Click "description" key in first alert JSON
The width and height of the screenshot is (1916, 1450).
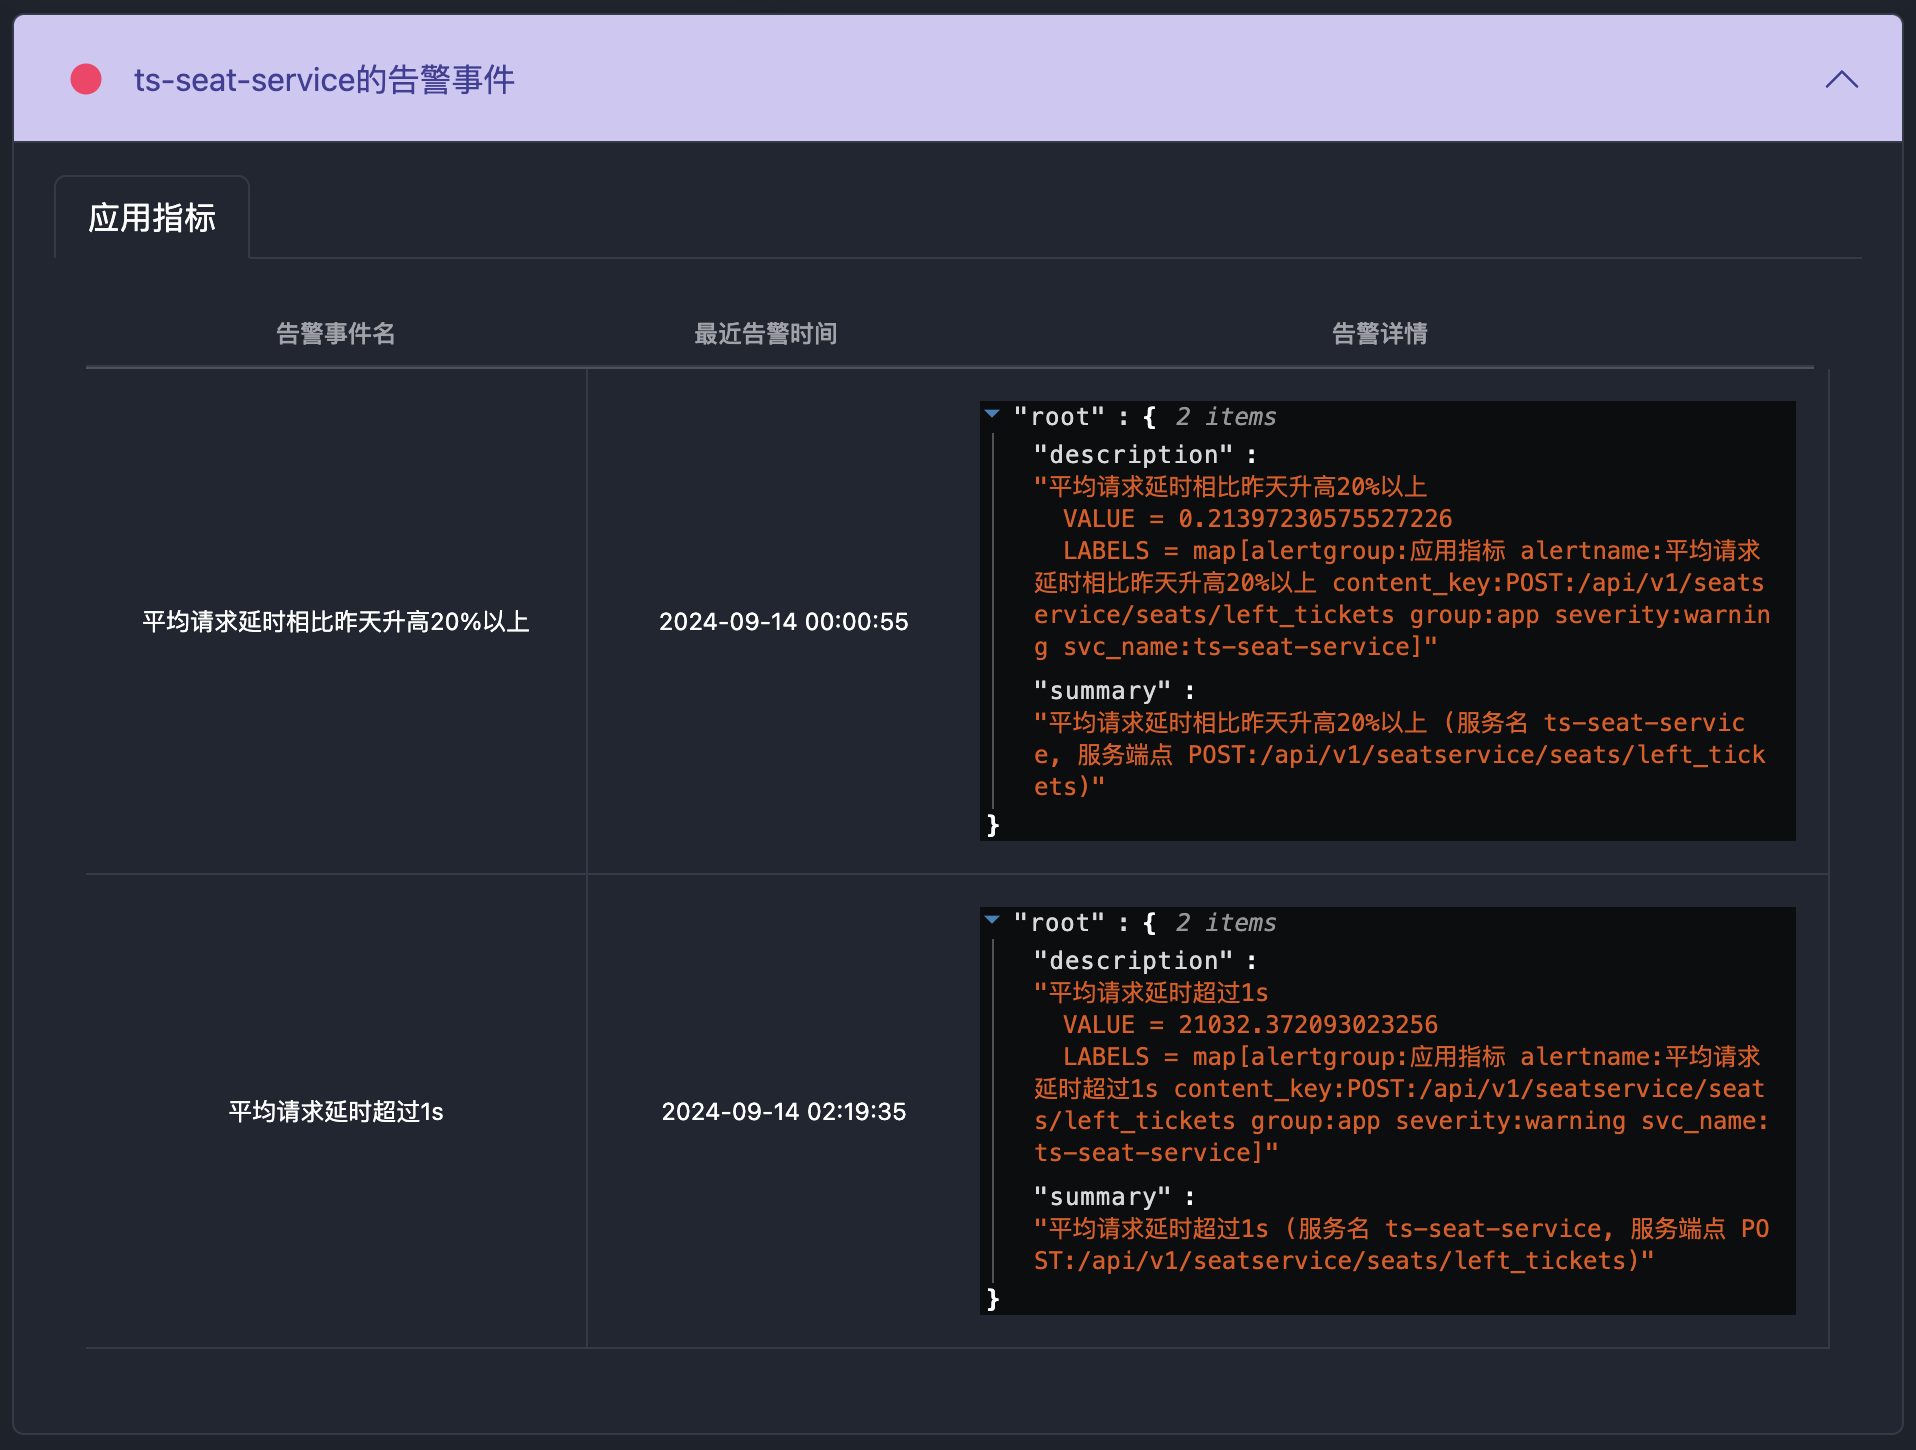[1133, 455]
